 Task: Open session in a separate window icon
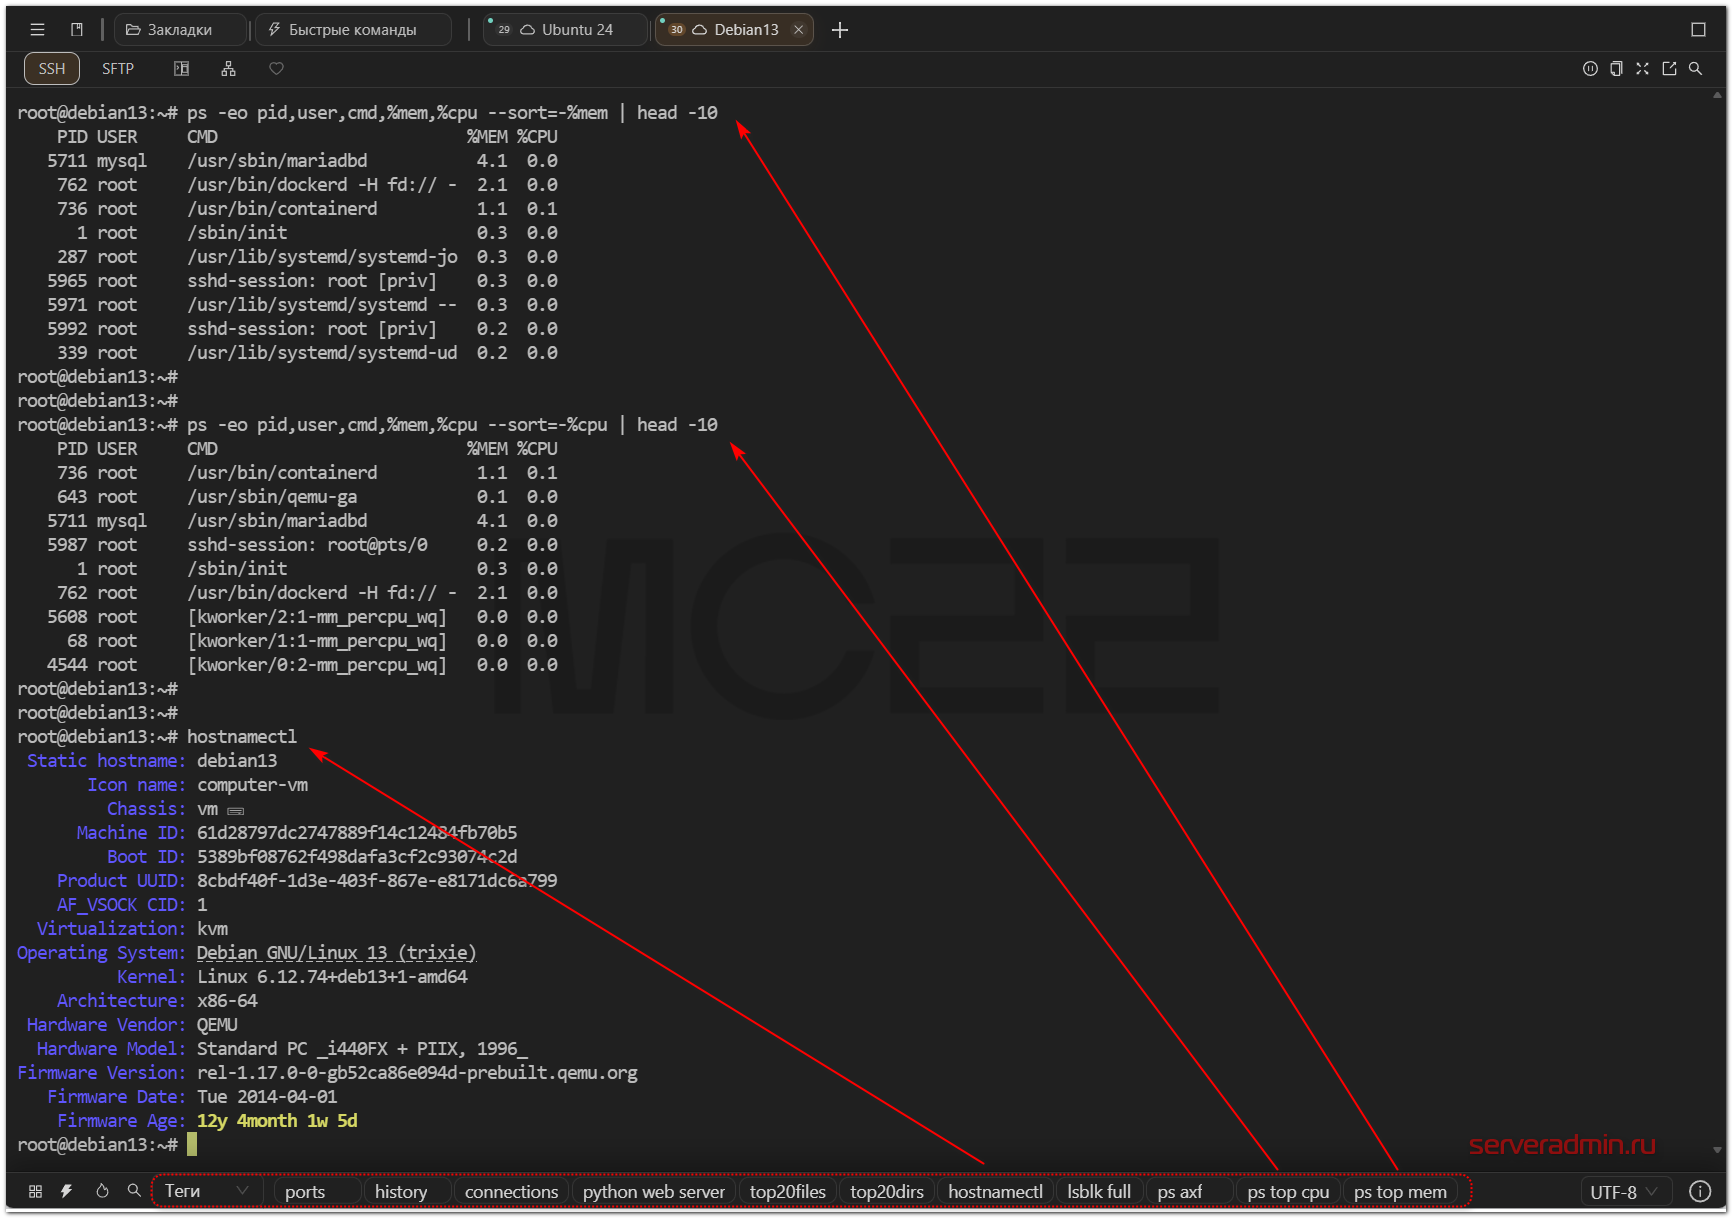coord(1669,69)
